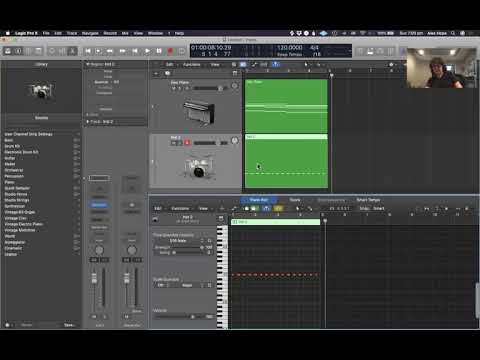
Task: Open the Apple menu
Action: point(8,33)
